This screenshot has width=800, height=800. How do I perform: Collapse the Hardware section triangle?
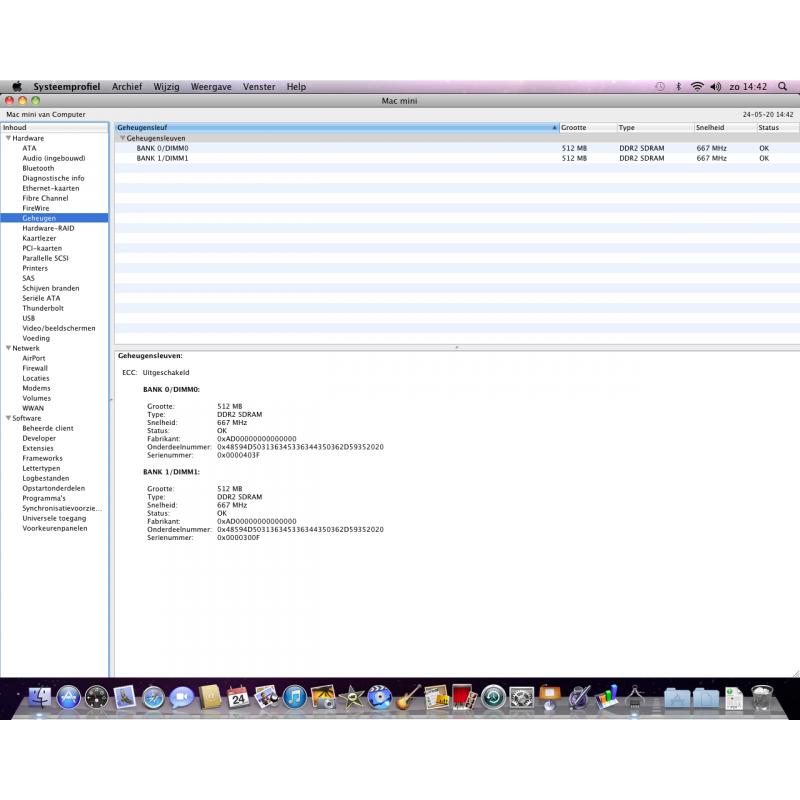click(x=8, y=138)
